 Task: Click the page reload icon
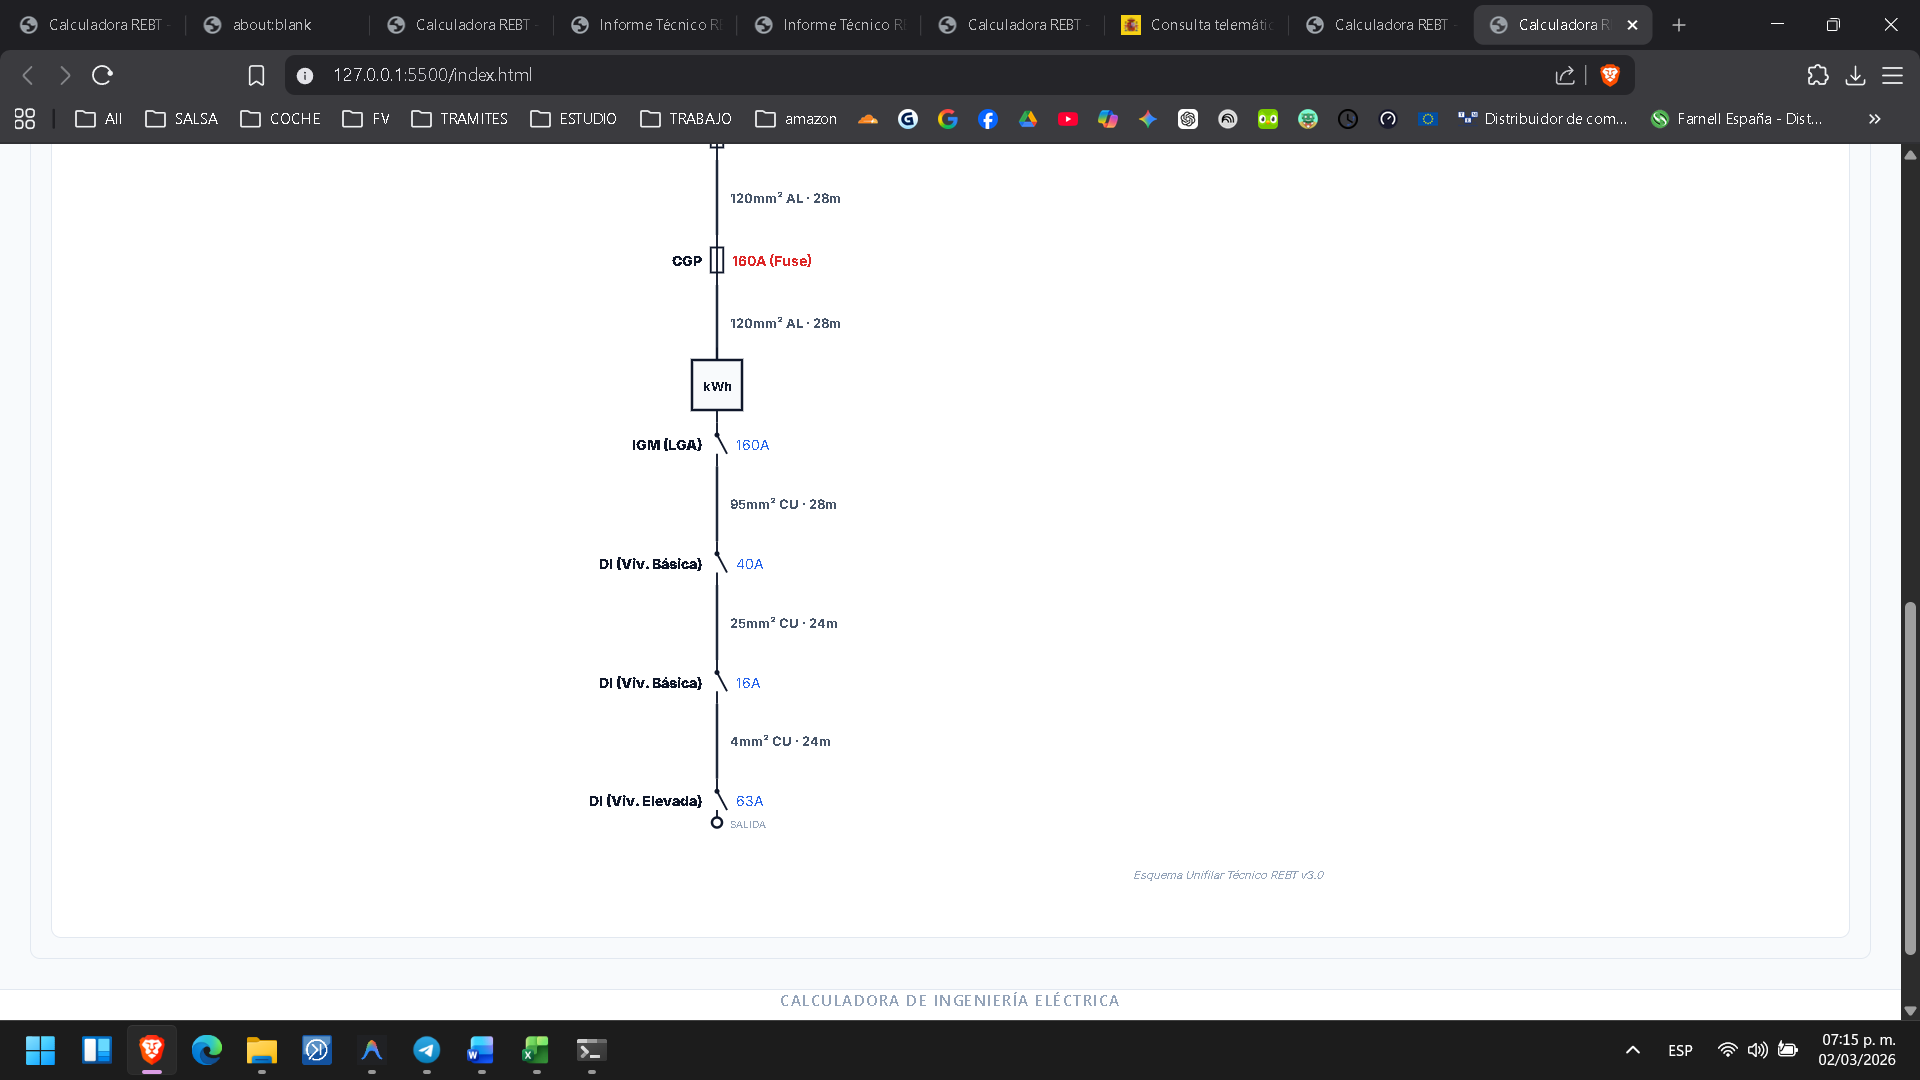pos(102,75)
